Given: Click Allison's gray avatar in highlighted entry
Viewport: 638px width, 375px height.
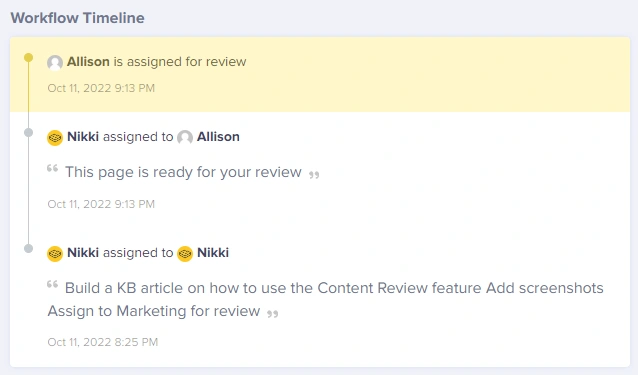Looking at the screenshot, I should click(x=55, y=63).
